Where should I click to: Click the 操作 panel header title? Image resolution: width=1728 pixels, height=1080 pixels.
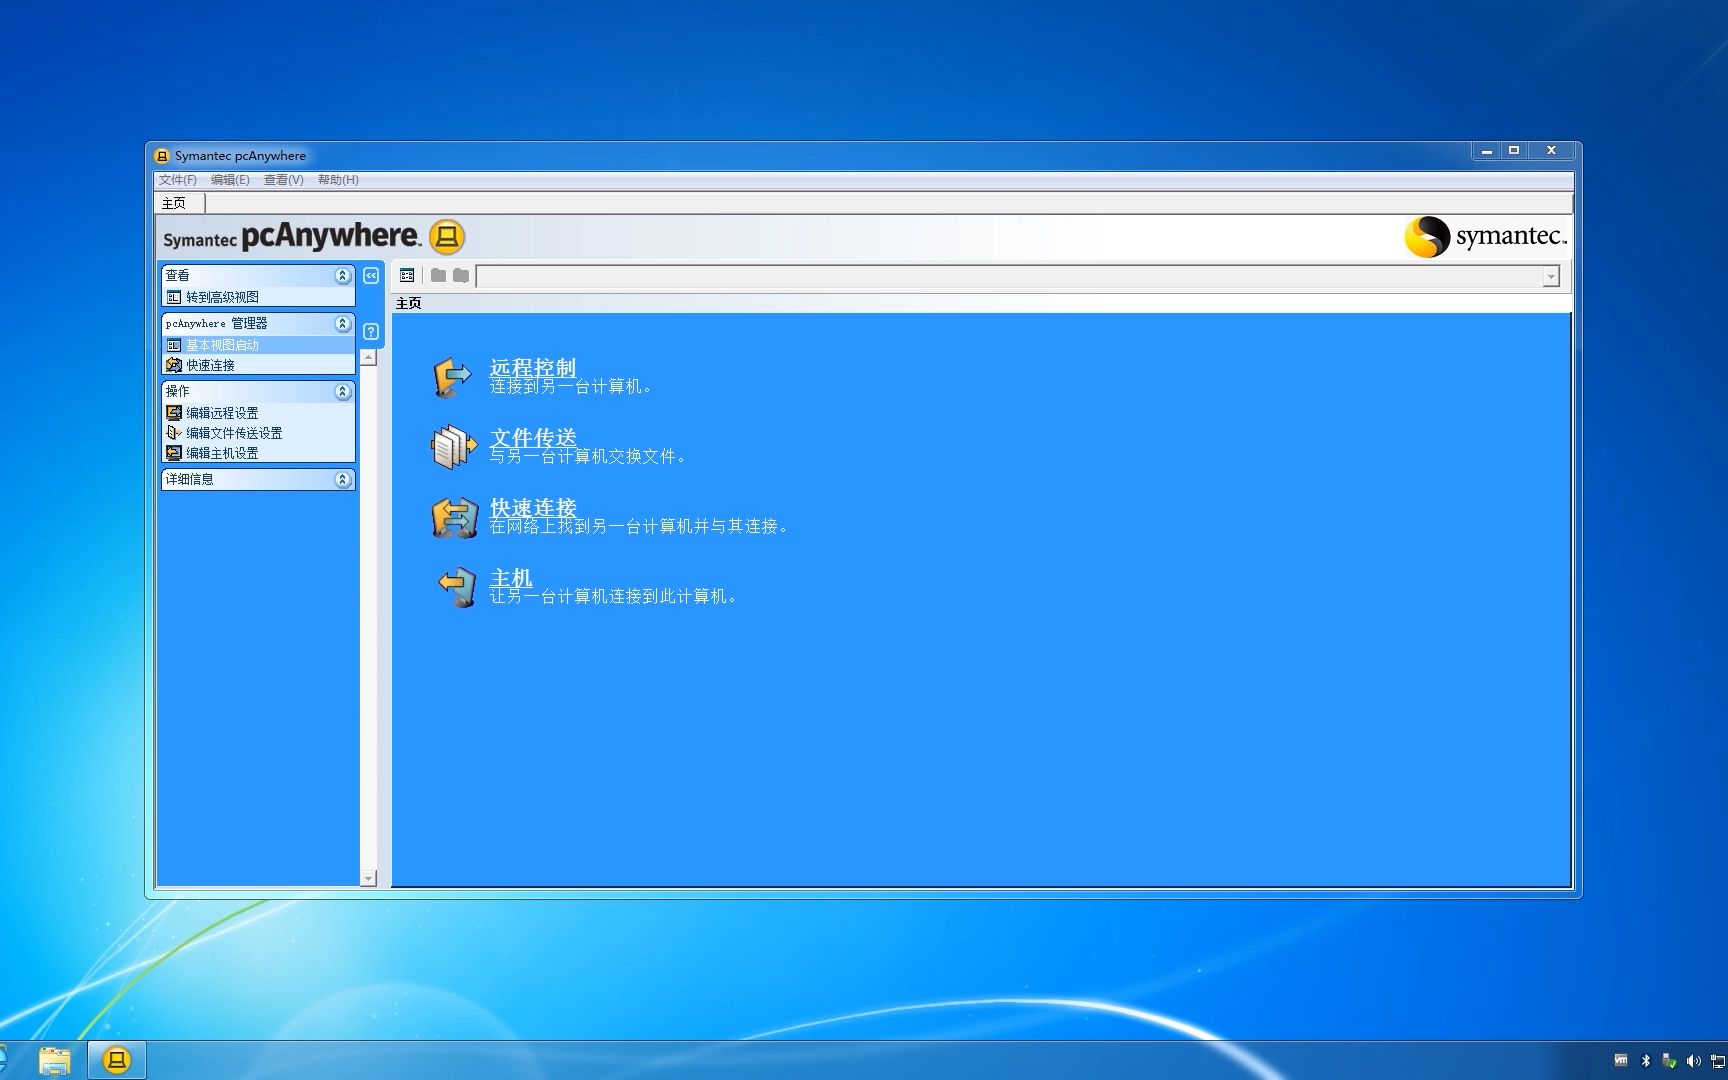tap(177, 391)
